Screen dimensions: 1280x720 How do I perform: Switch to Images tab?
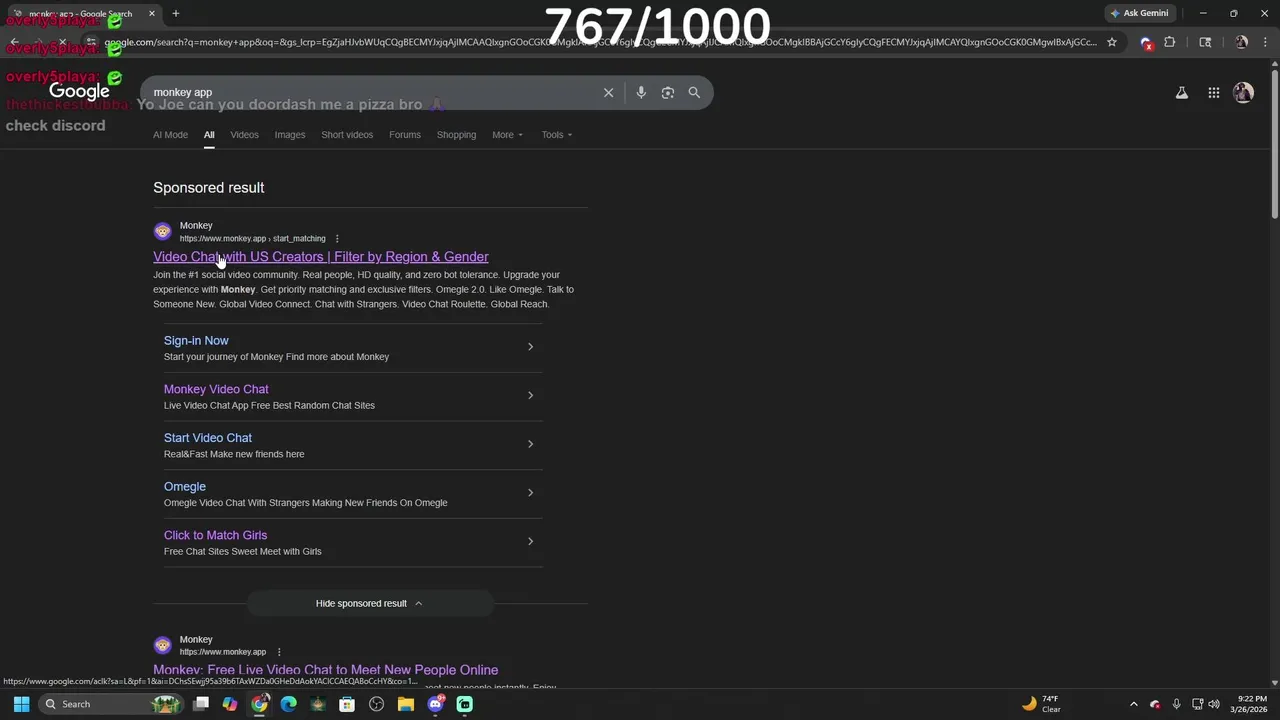(x=290, y=135)
